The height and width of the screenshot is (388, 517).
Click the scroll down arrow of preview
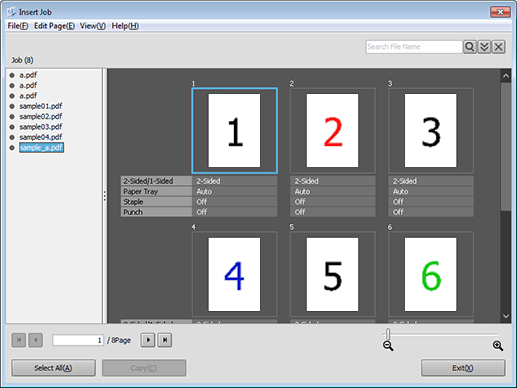(506, 316)
